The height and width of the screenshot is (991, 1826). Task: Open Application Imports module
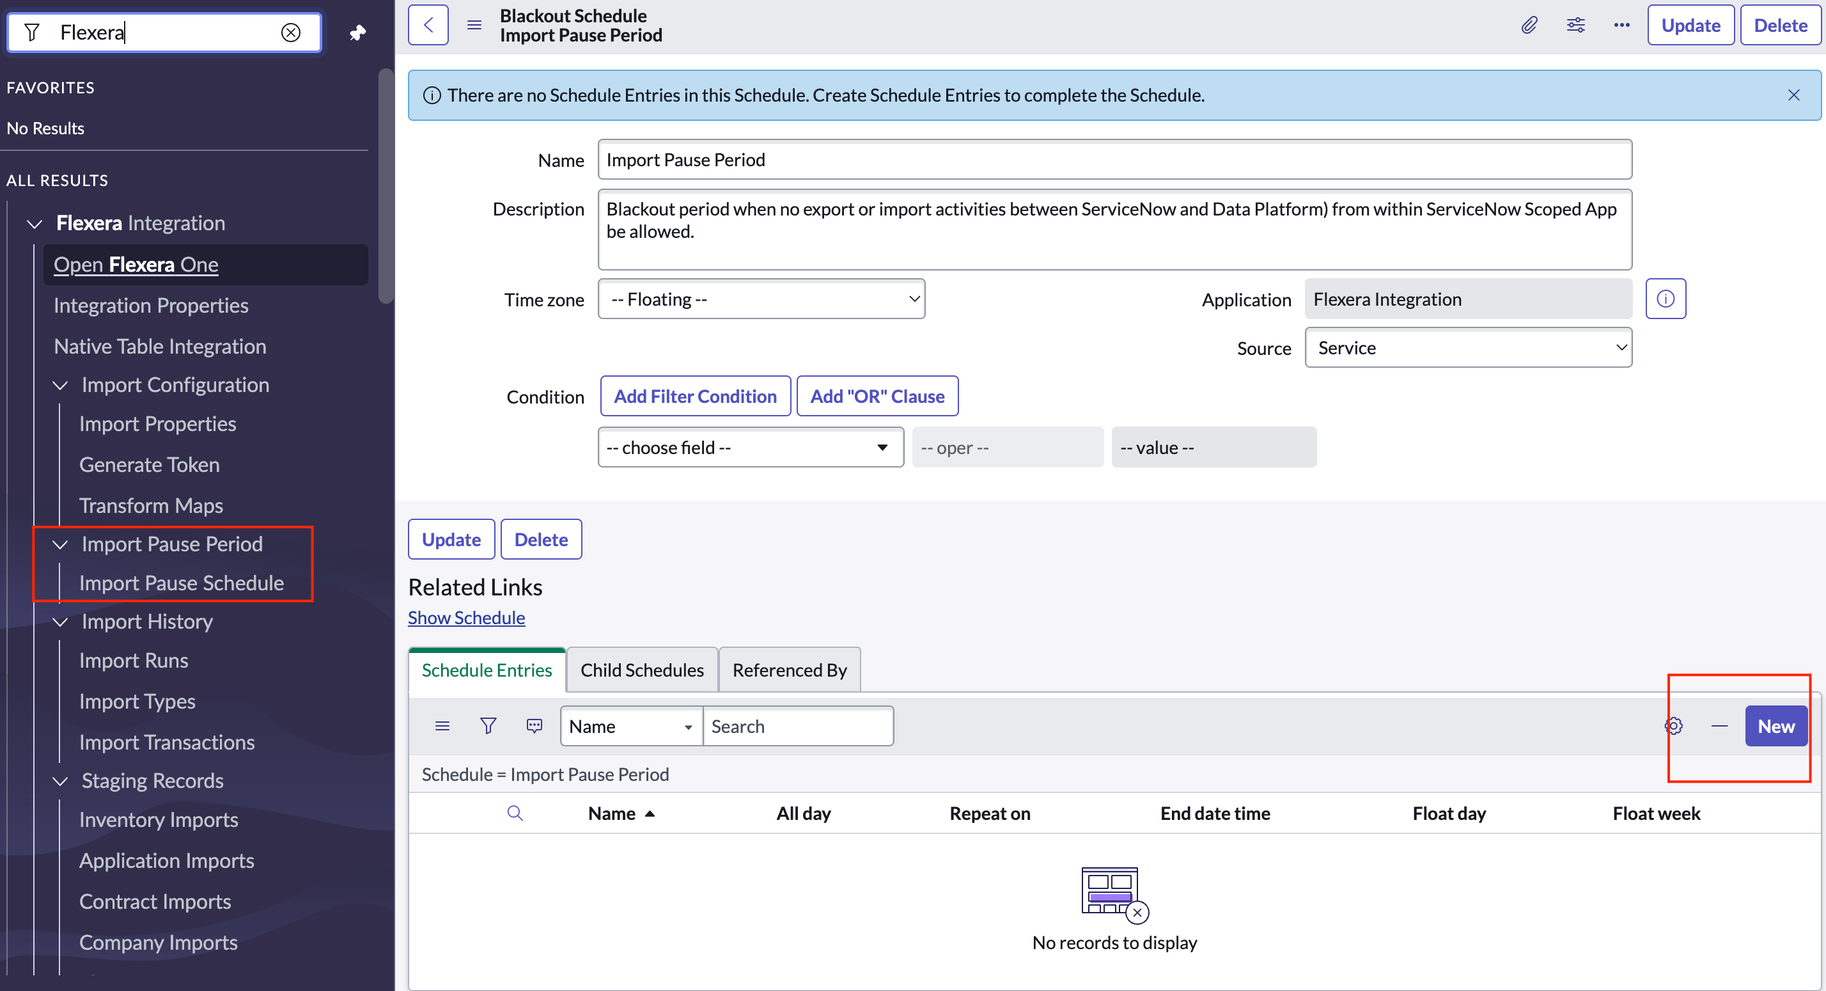pyautogui.click(x=167, y=861)
